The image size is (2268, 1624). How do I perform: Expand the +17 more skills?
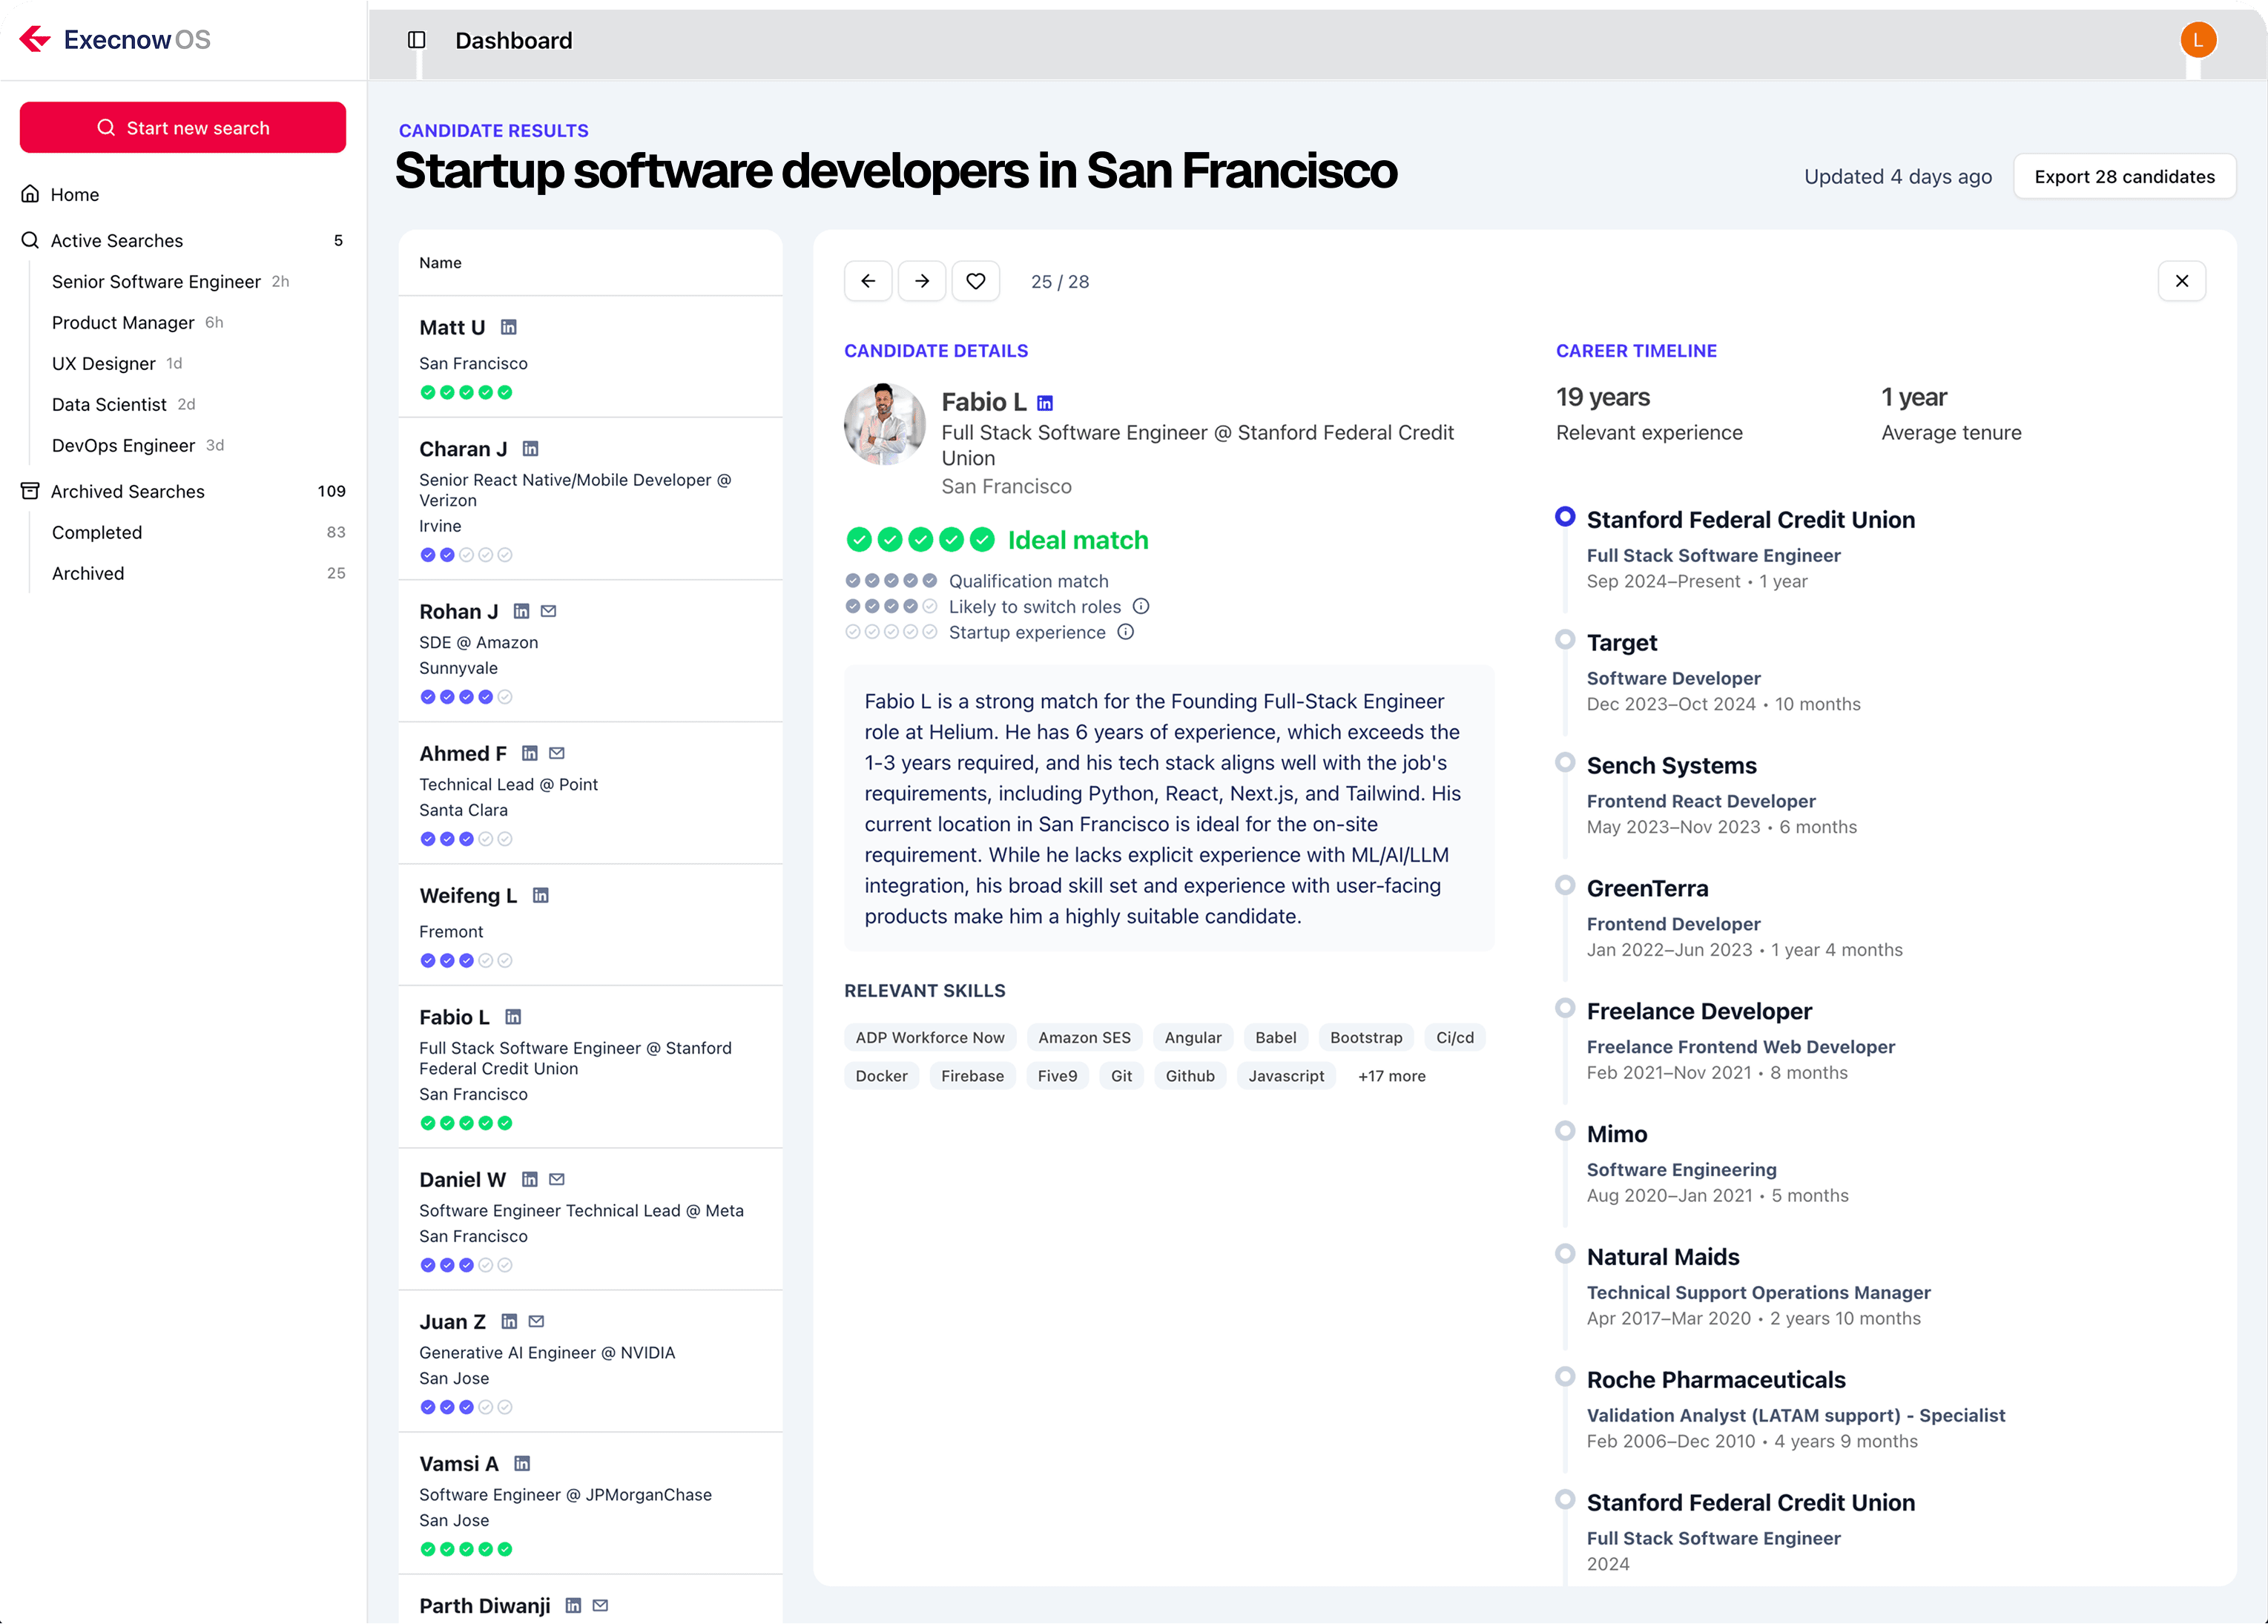pos(1391,1076)
